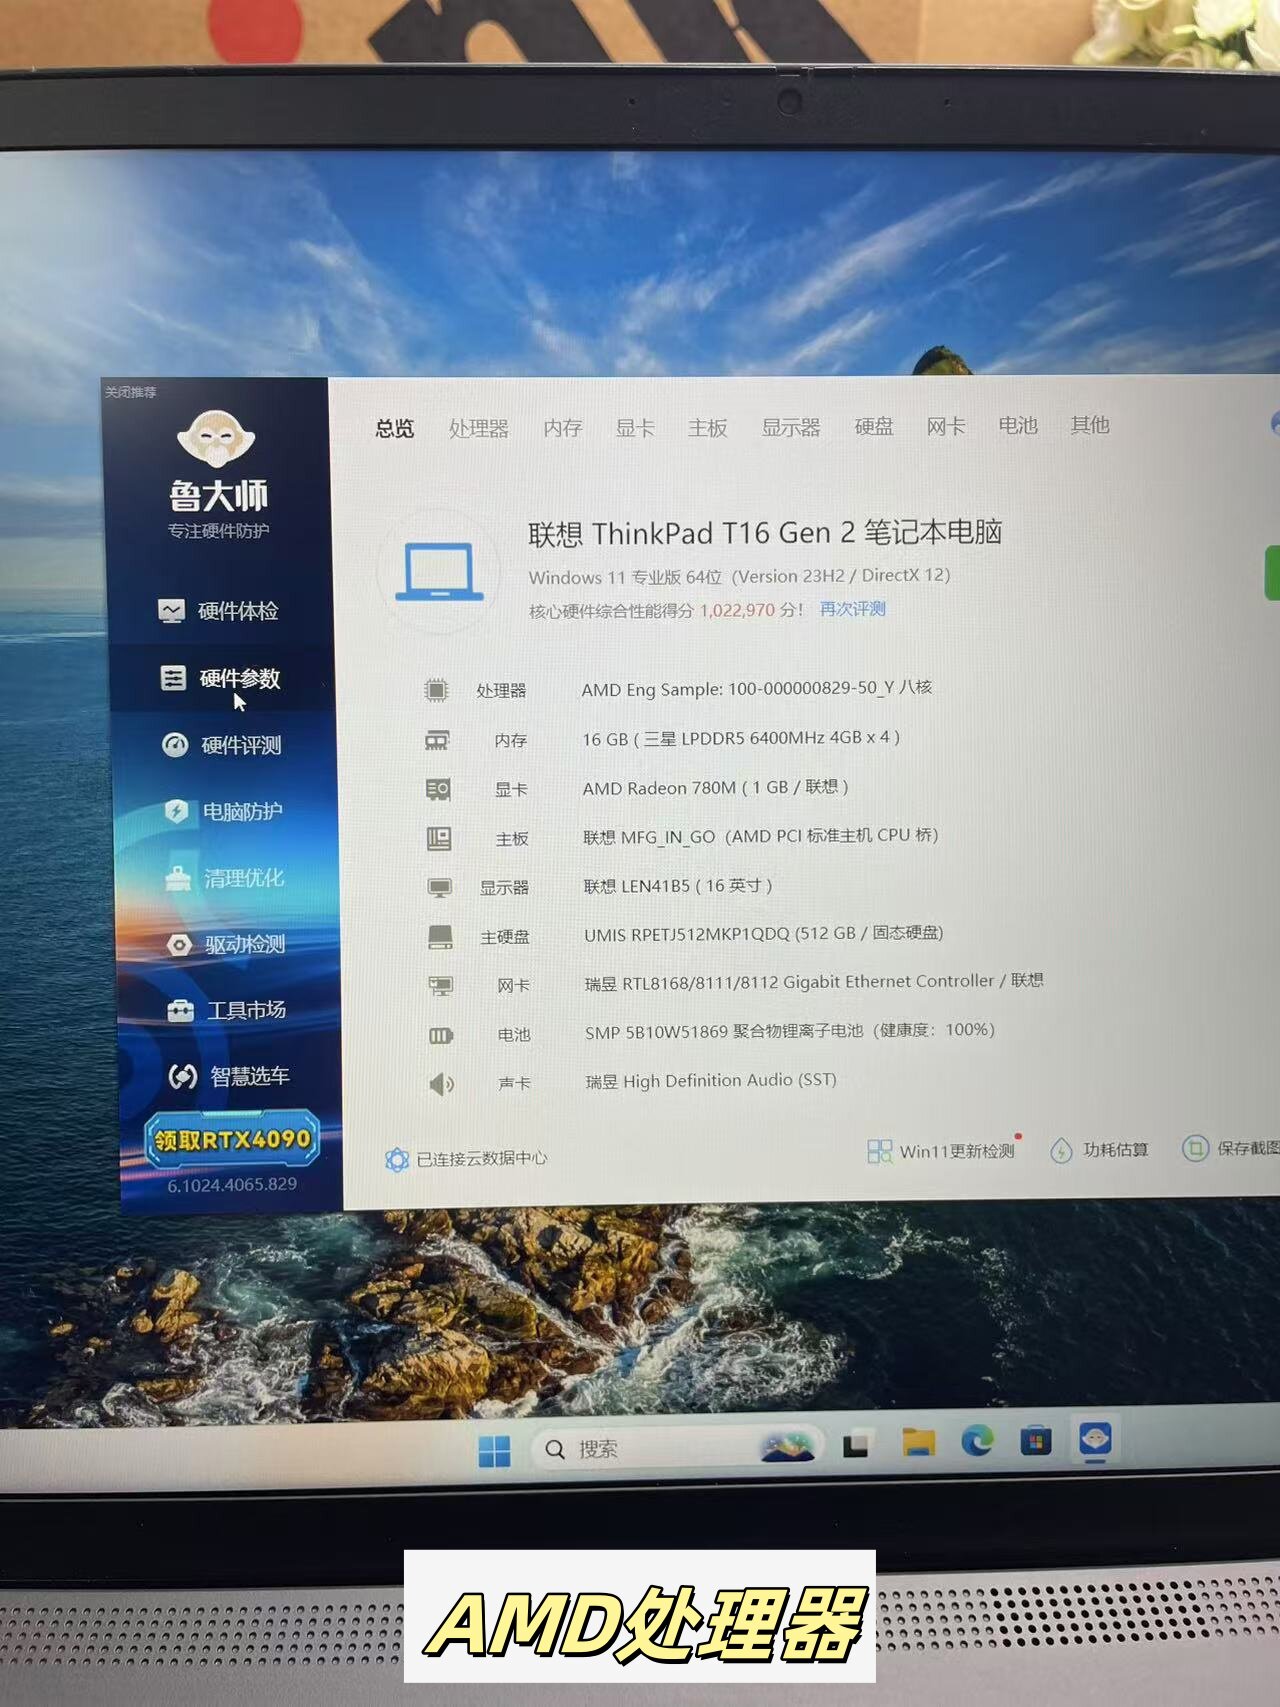Switch to the 处理器 tab
This screenshot has height=1707, width=1280.
(479, 428)
